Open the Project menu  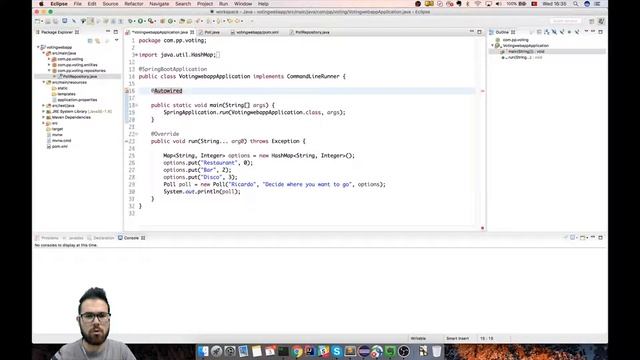pos(205,4)
